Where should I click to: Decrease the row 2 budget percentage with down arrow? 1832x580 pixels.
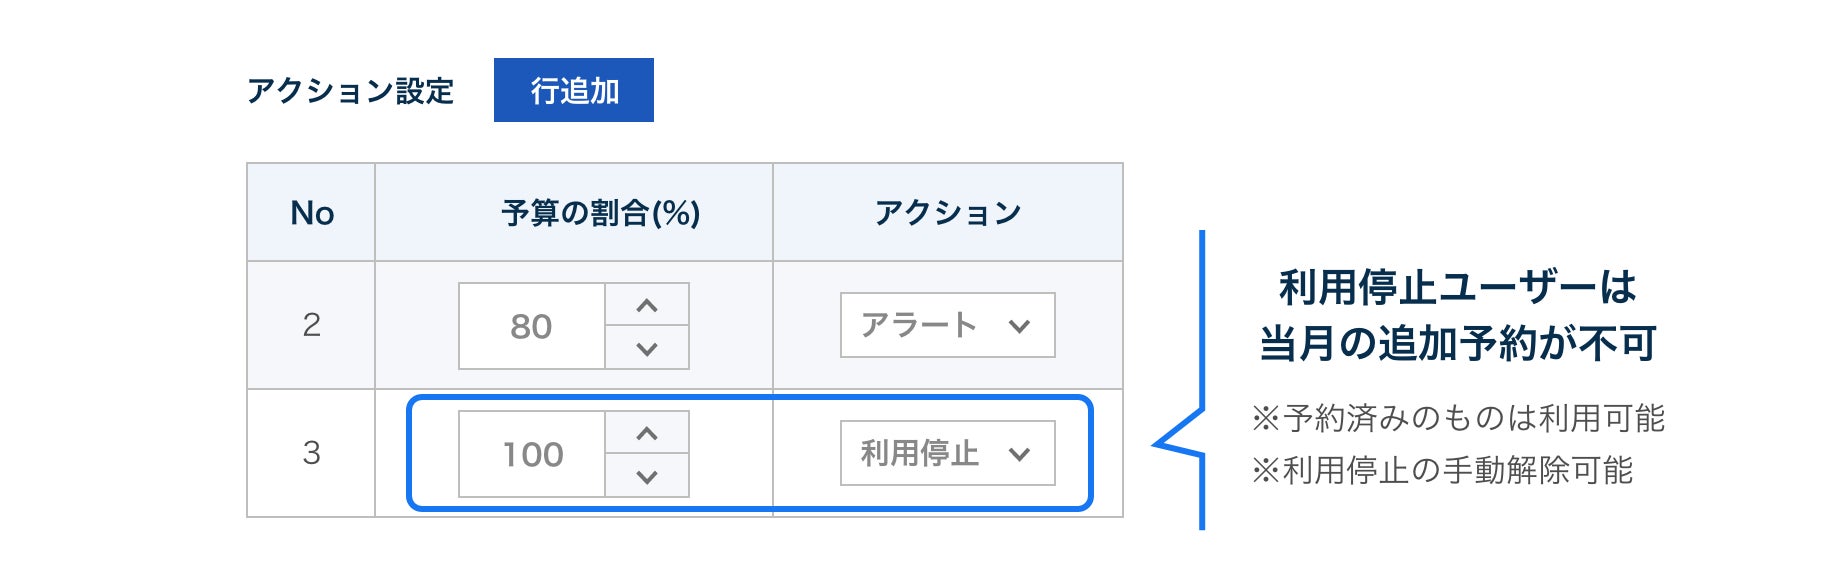pyautogui.click(x=647, y=348)
